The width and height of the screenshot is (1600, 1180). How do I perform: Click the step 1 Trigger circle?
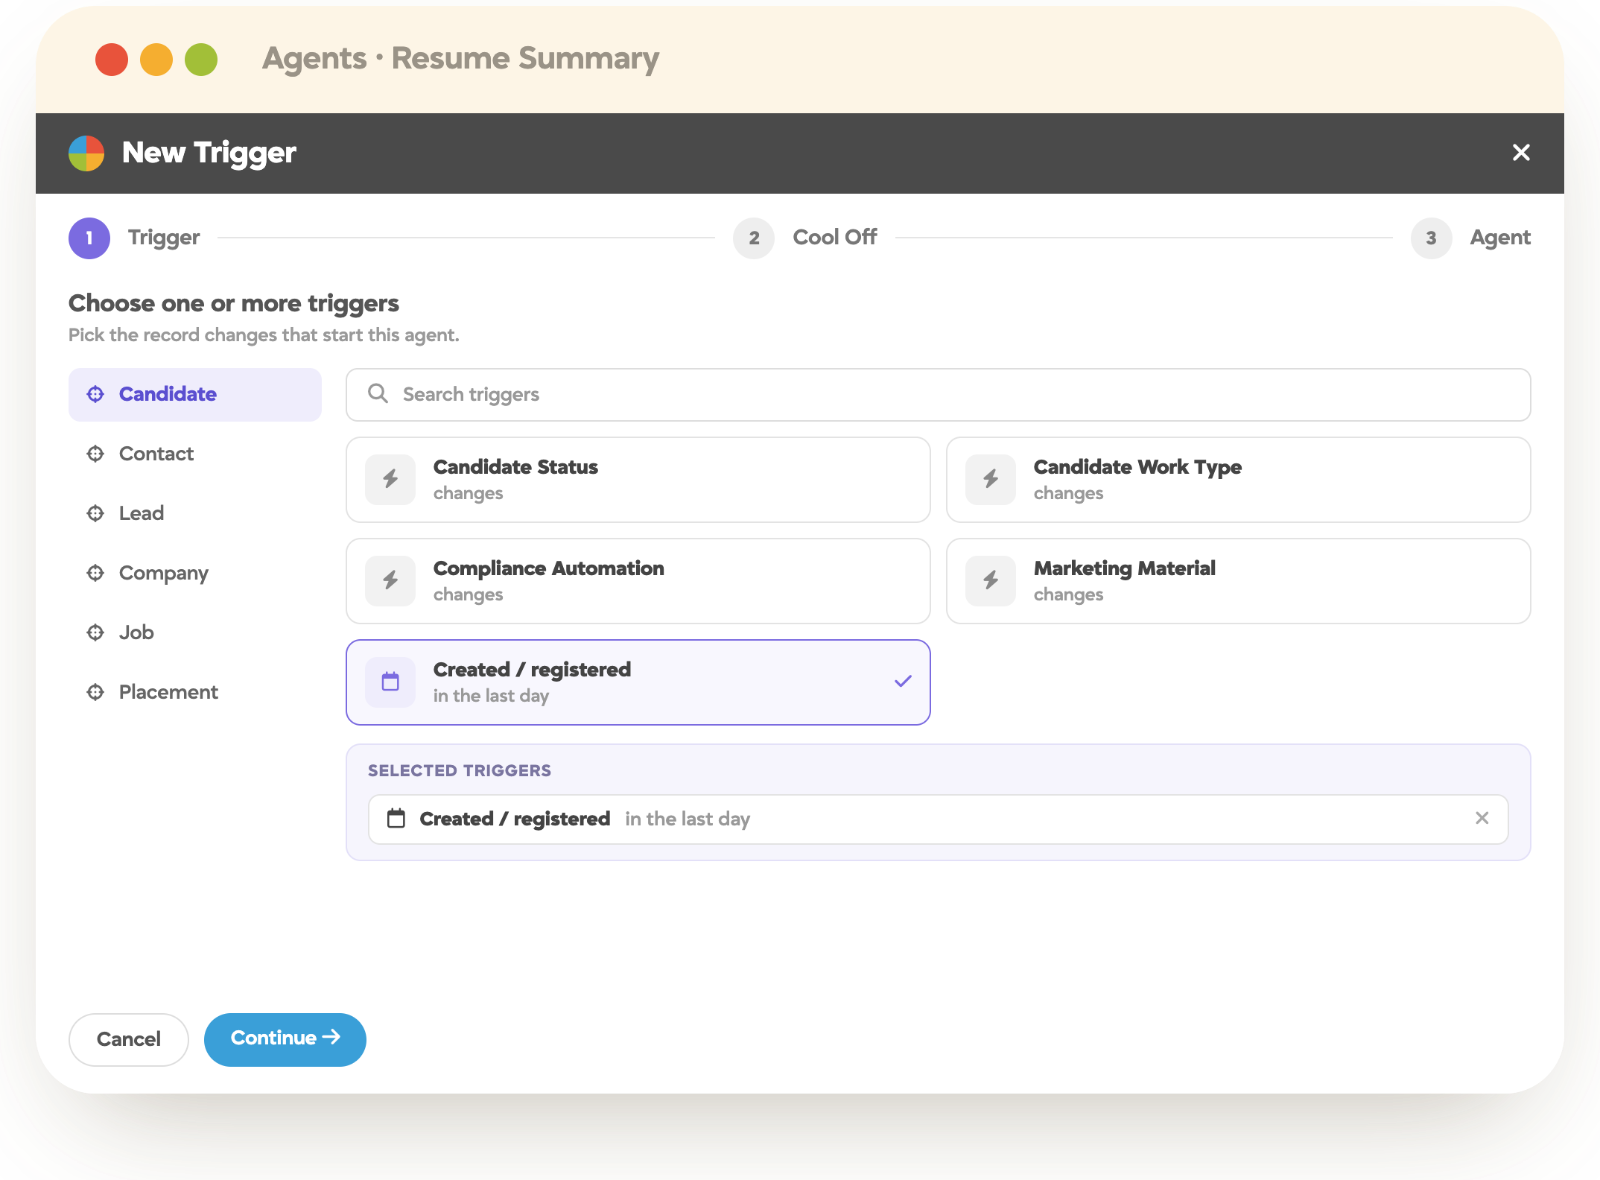click(89, 238)
